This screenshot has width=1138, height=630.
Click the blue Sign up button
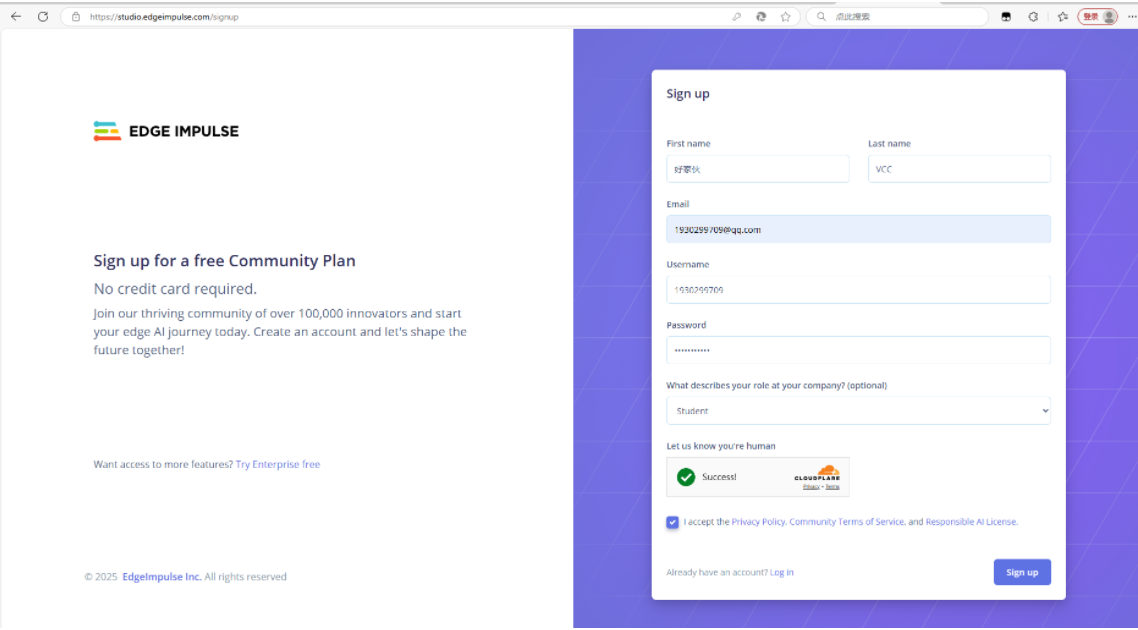pos(1022,572)
